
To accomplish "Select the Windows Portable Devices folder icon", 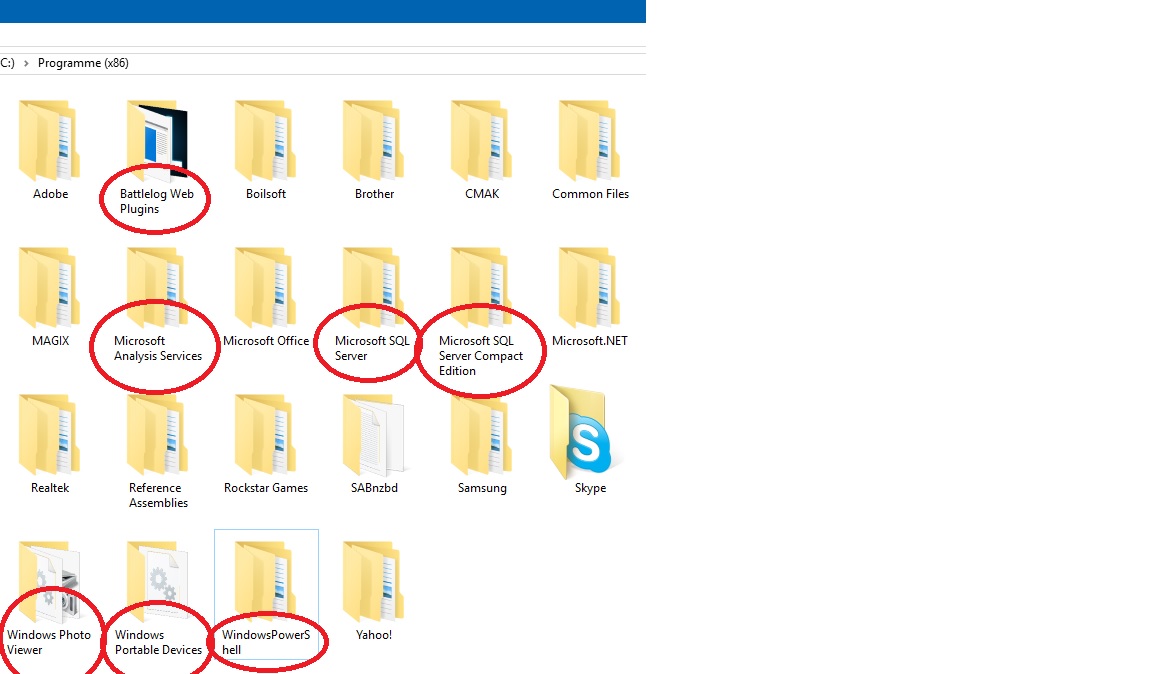I will [x=157, y=581].
